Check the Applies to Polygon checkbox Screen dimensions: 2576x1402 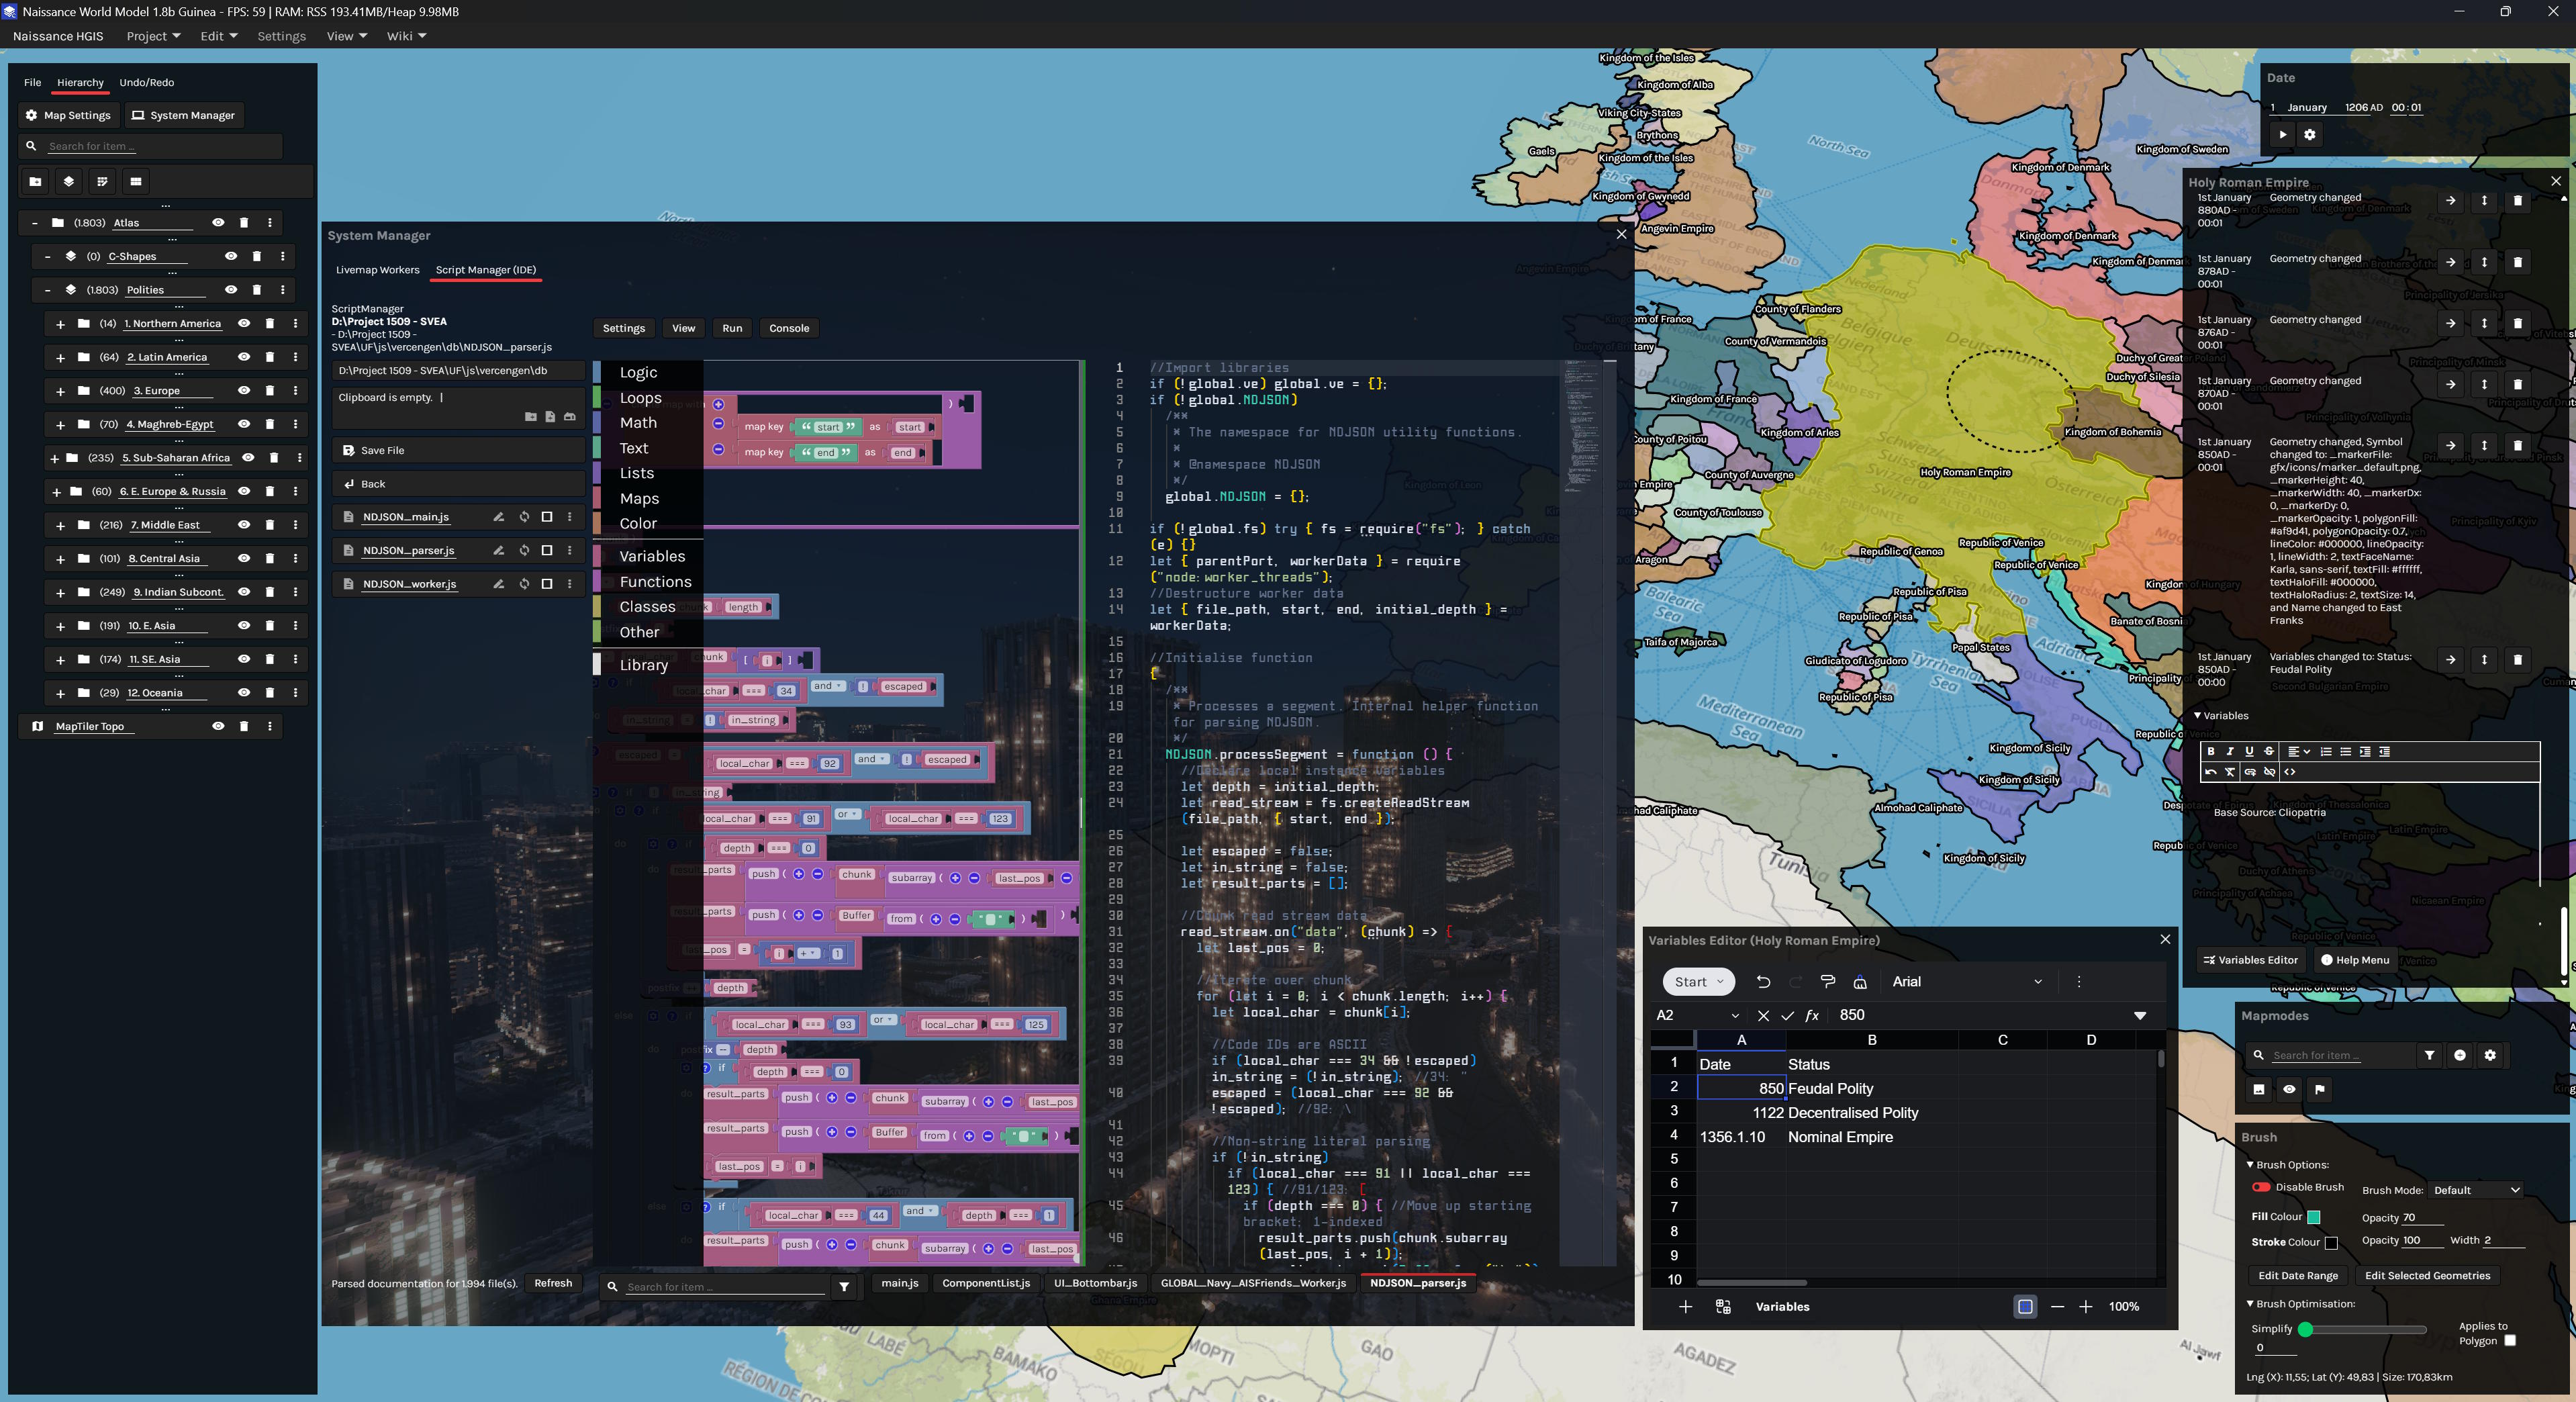[x=2510, y=1341]
